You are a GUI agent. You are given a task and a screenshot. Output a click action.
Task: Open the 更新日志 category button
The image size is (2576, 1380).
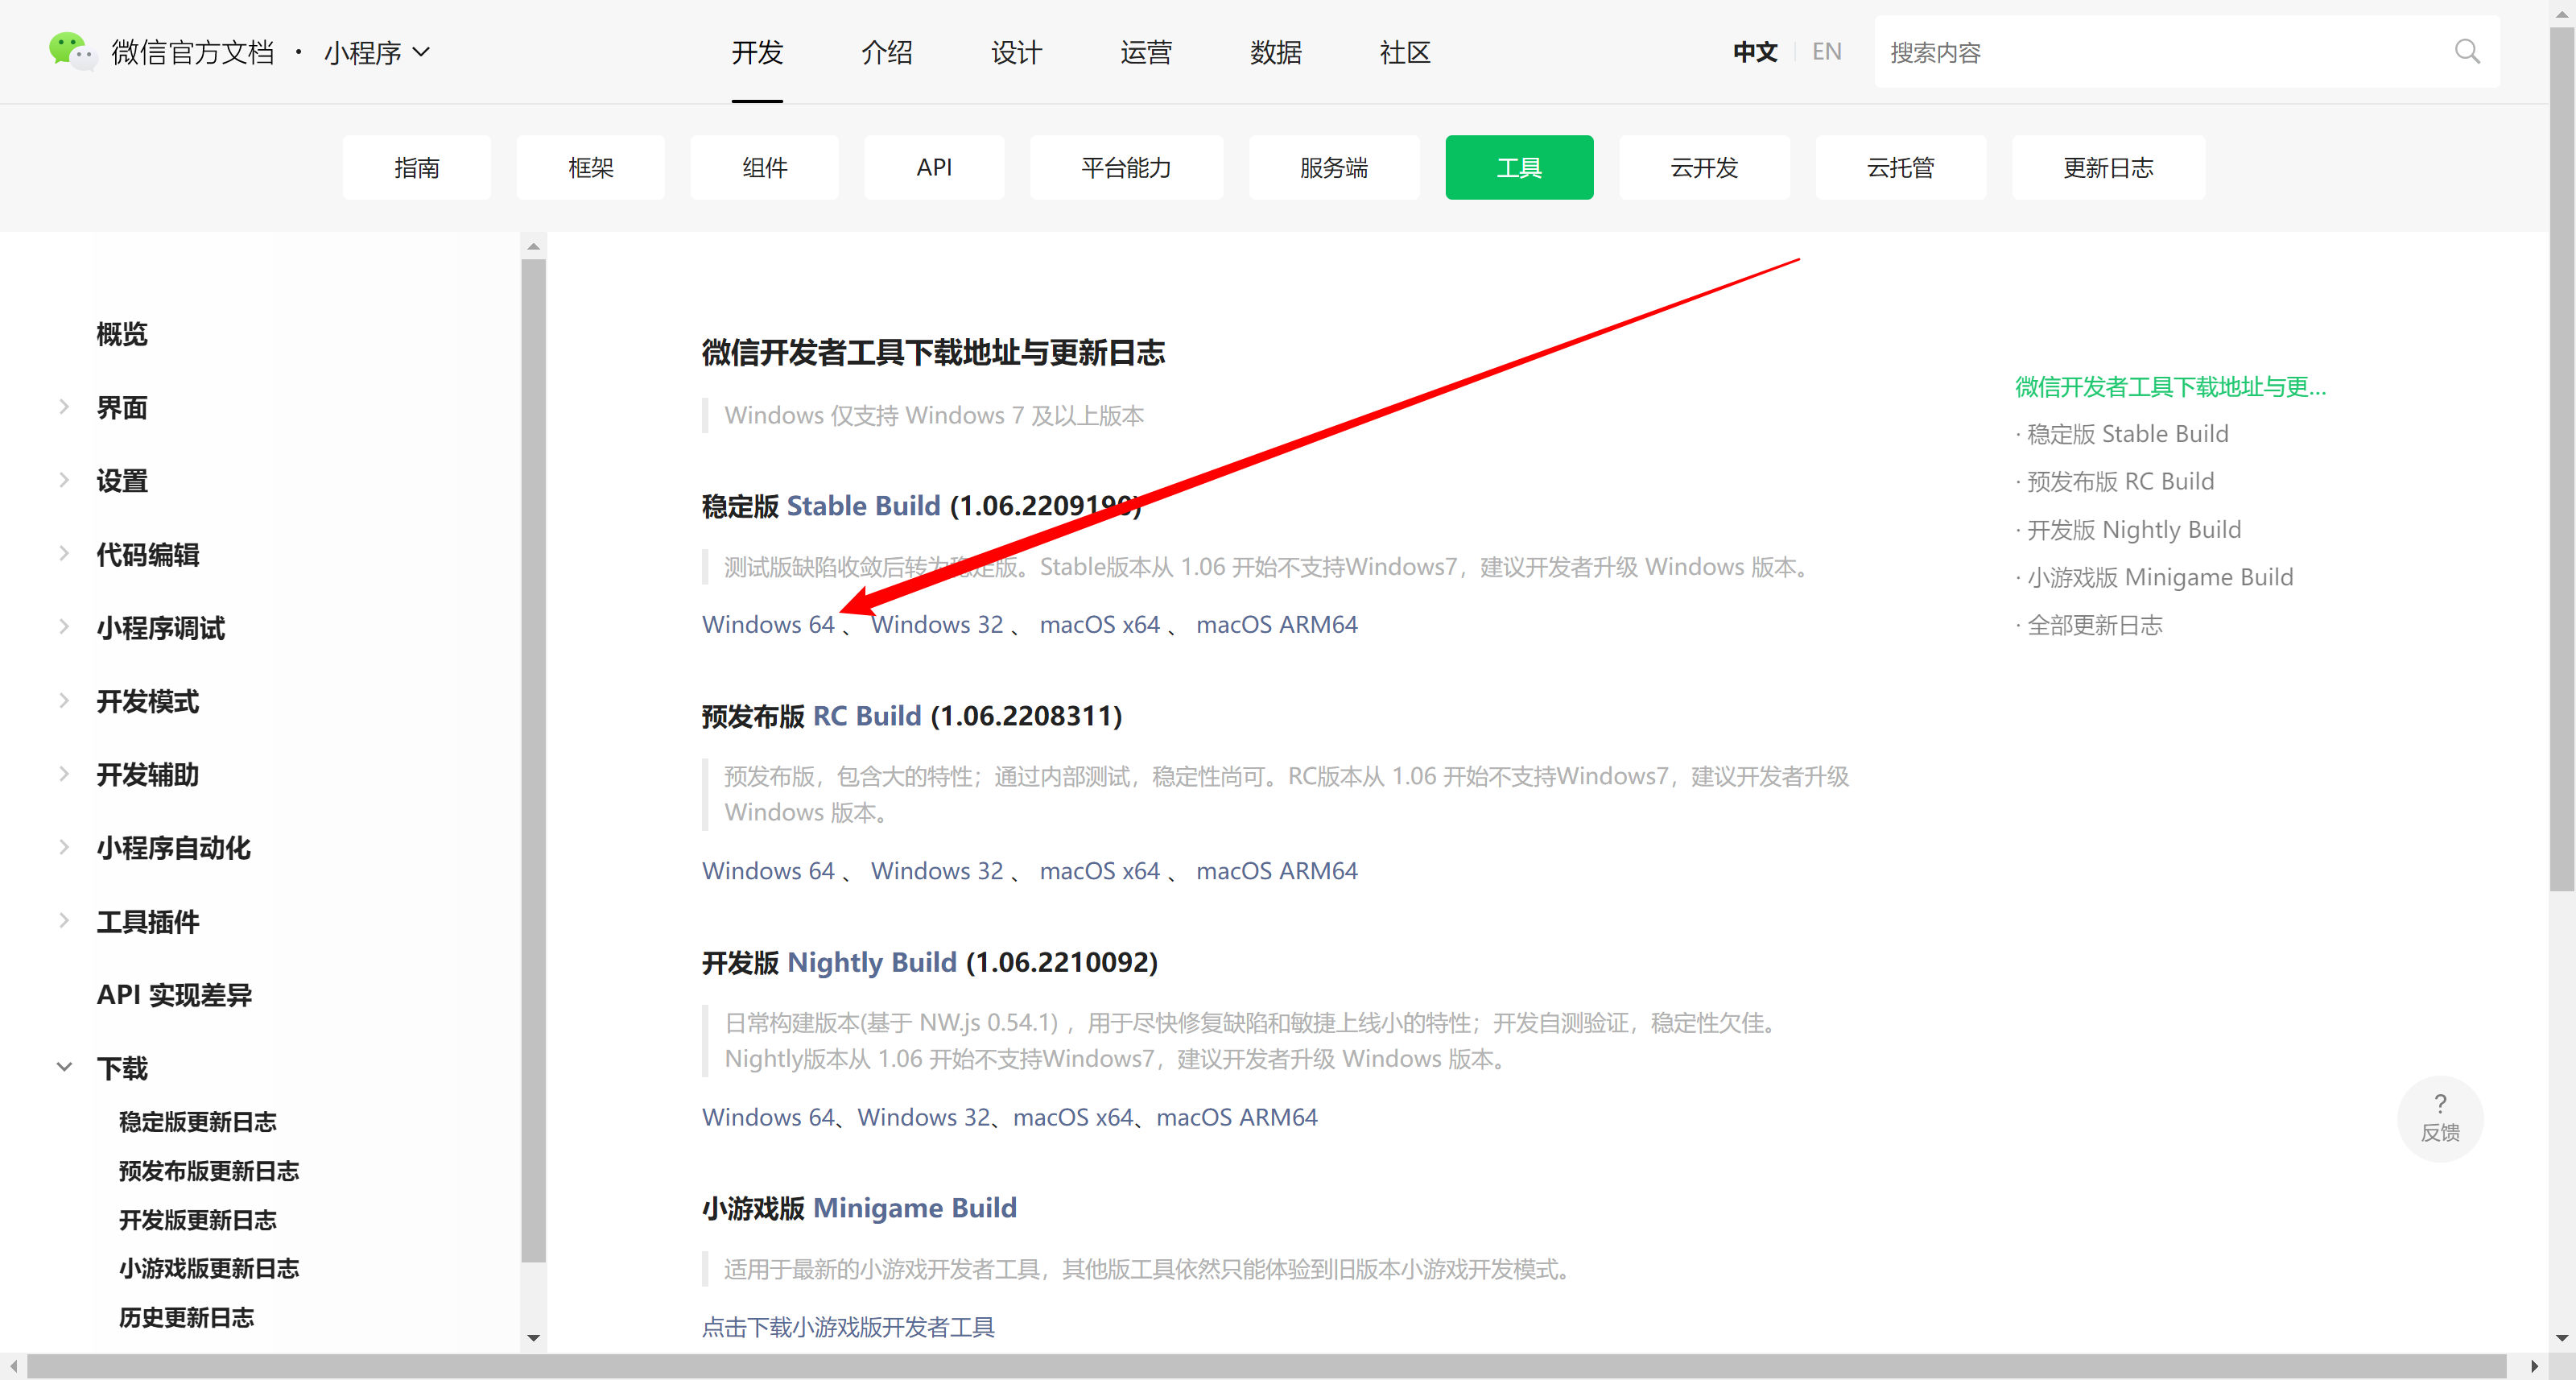pos(2108,167)
